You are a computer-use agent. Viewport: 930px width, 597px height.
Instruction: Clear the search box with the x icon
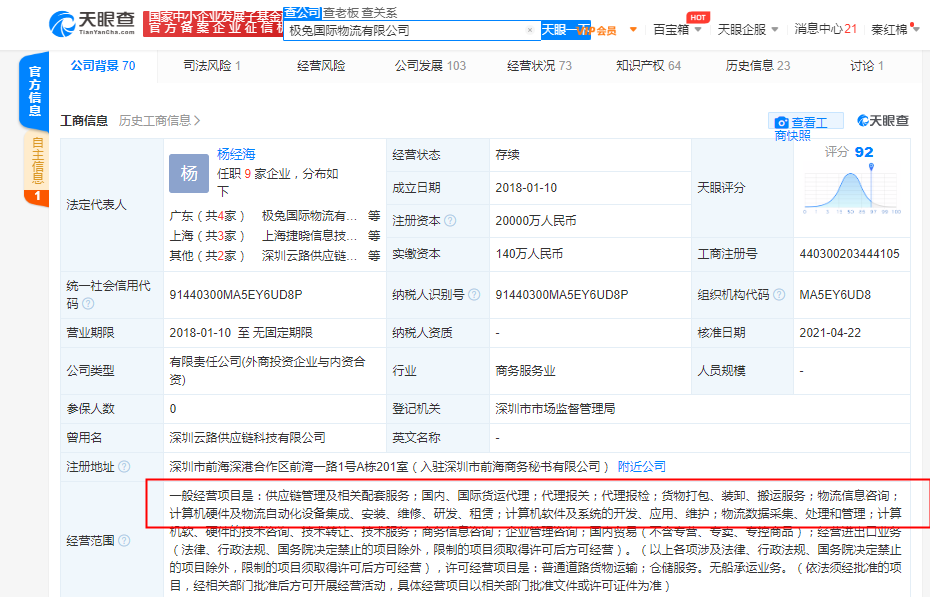point(530,30)
